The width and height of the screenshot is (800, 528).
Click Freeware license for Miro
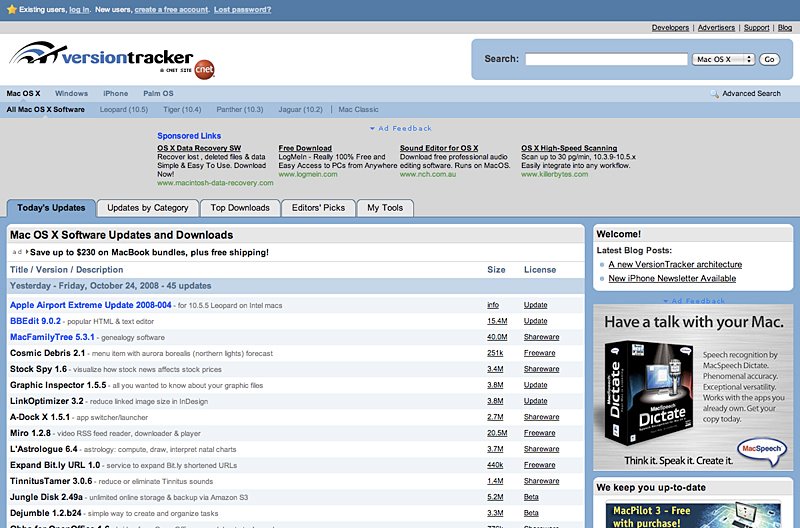pyautogui.click(x=539, y=433)
